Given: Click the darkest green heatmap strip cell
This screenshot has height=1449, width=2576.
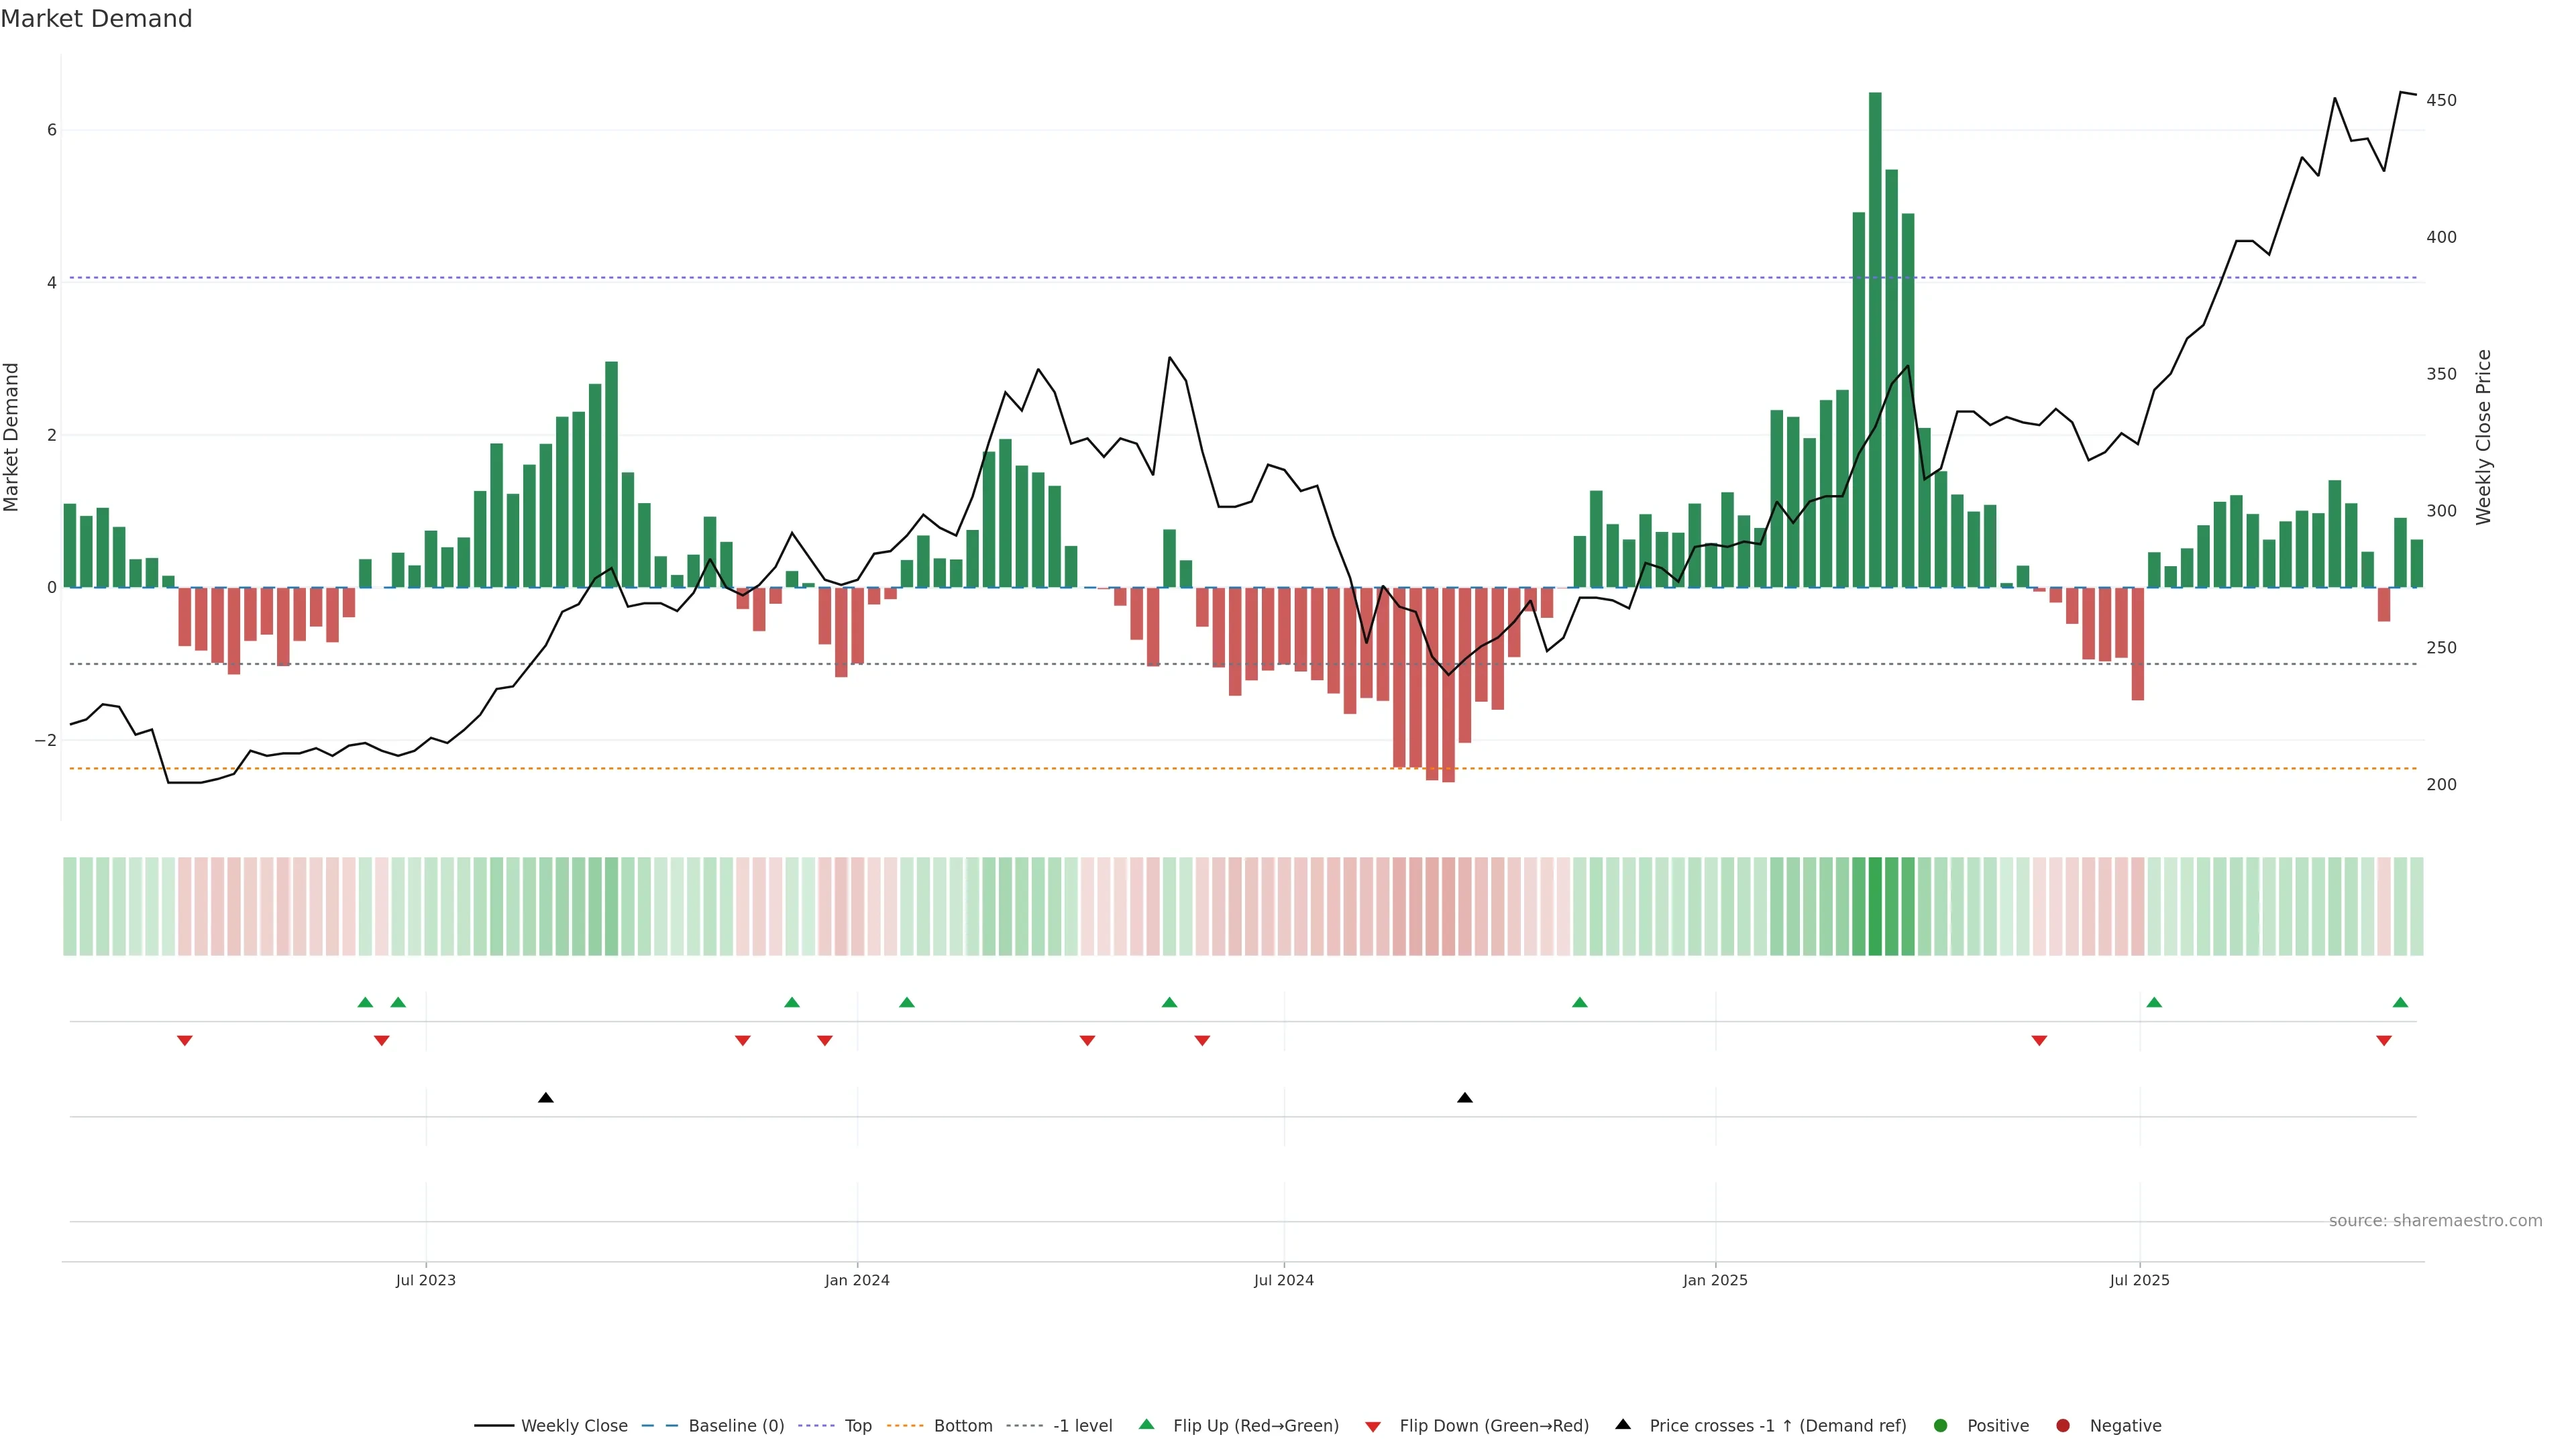Looking at the screenshot, I should tap(1875, 906).
